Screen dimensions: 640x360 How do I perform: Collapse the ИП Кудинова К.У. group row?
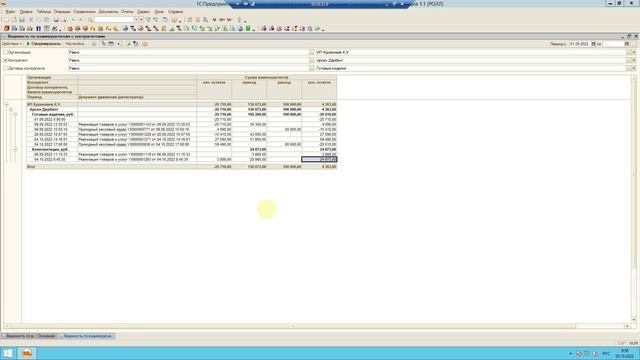point(7,104)
